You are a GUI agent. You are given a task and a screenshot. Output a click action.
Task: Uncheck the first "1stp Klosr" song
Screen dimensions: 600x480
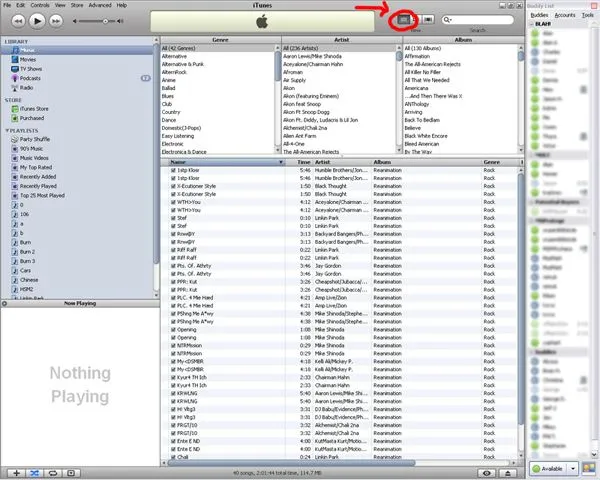[174, 170]
